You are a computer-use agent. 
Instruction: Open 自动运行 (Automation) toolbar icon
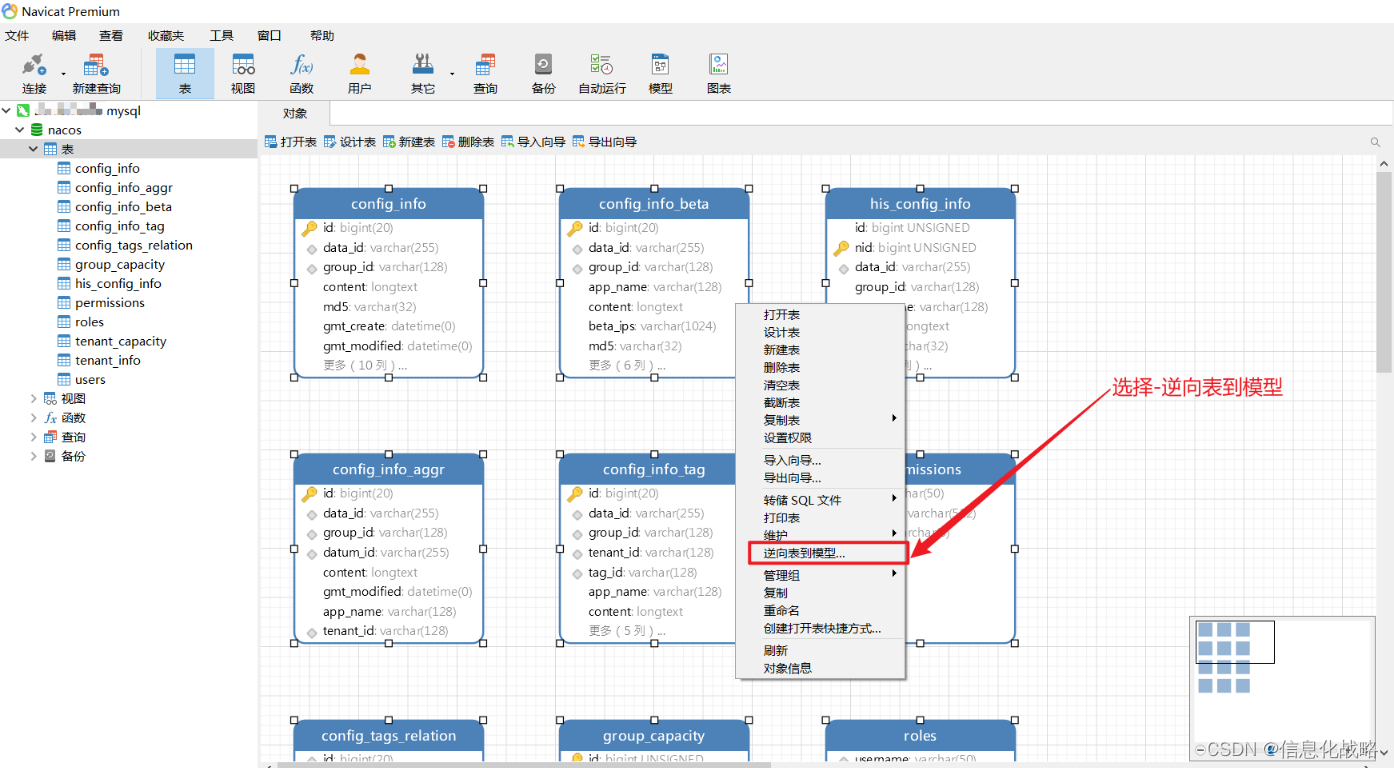point(602,74)
